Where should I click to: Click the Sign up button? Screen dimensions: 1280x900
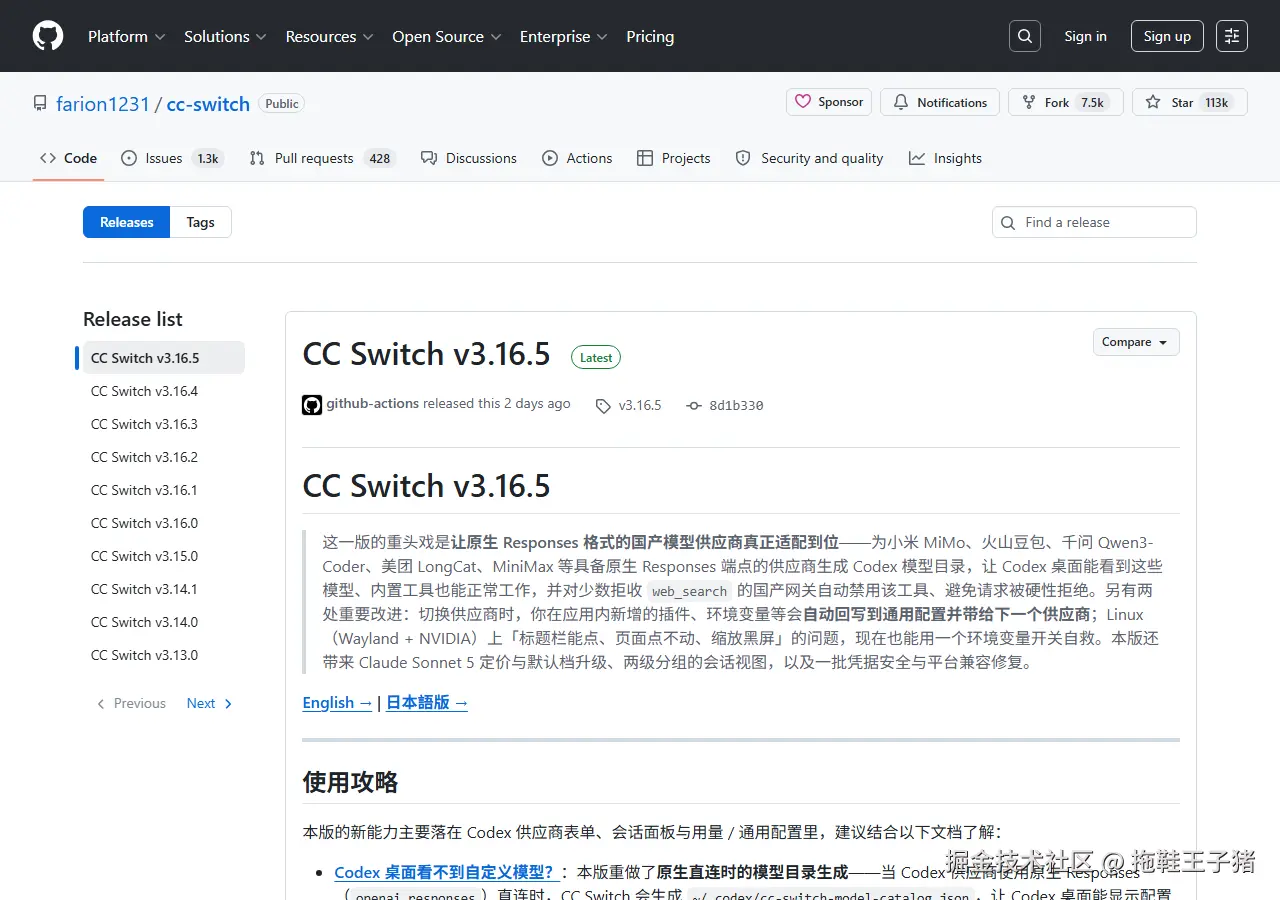point(1167,36)
